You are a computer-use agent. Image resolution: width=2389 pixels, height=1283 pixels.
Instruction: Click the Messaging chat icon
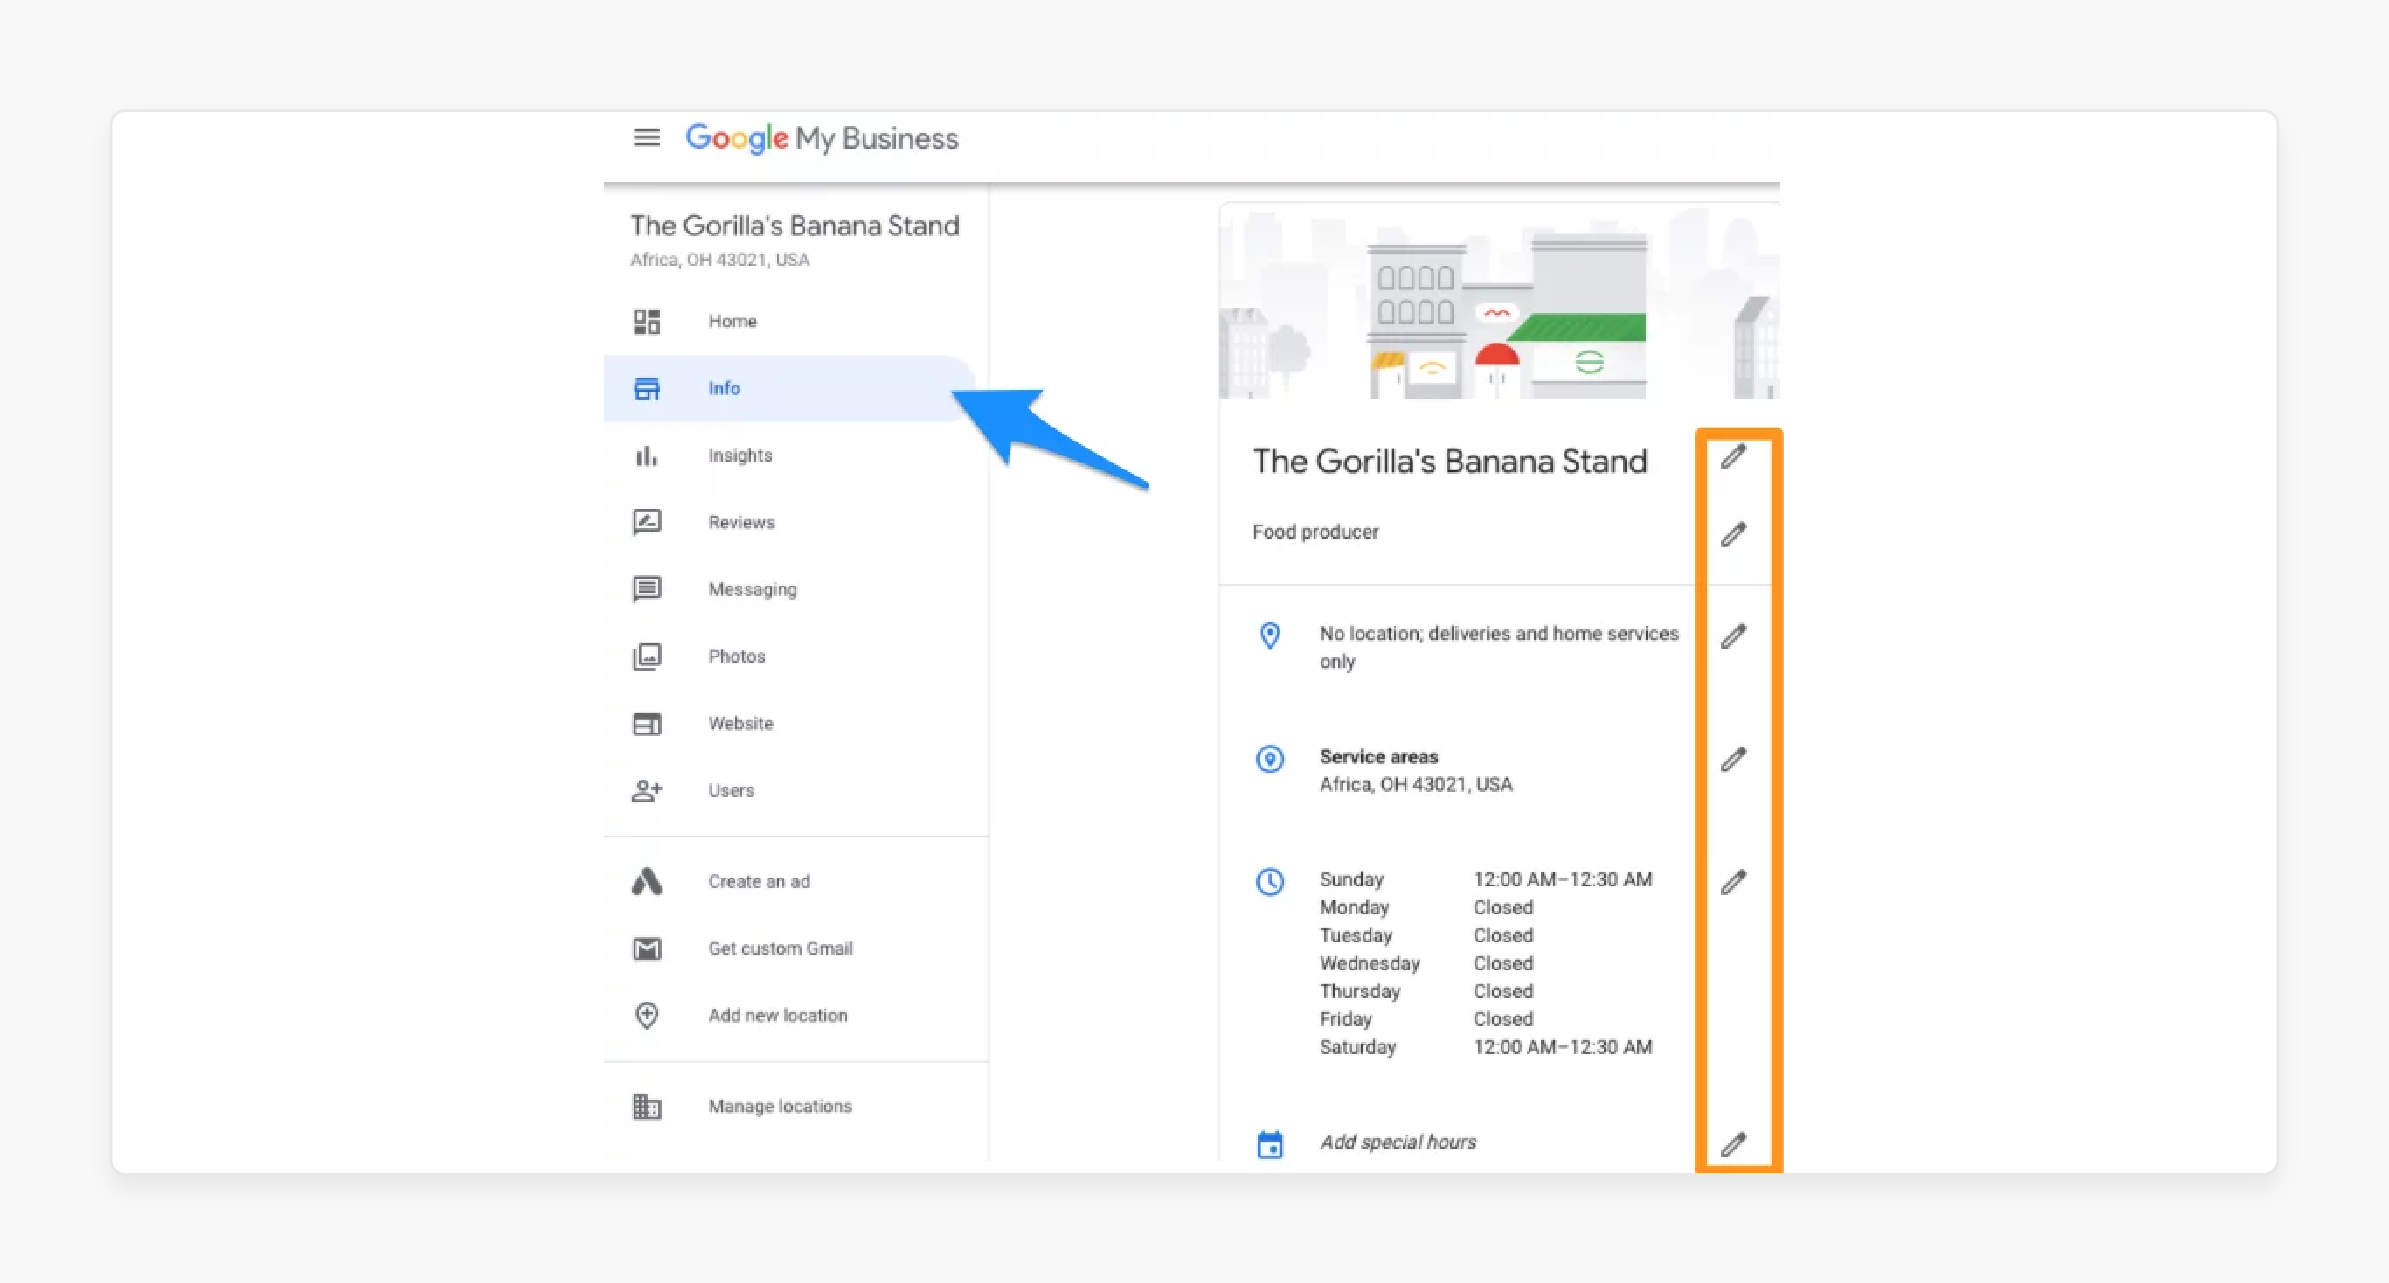point(647,589)
